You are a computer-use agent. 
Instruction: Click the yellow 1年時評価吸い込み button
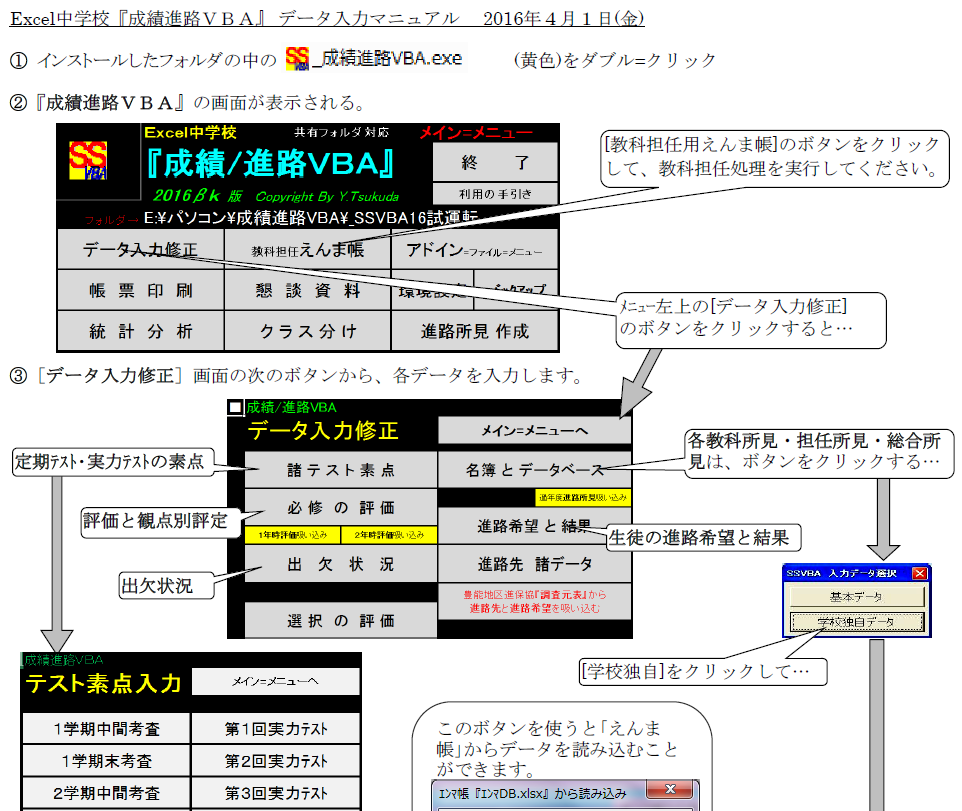coord(292,535)
